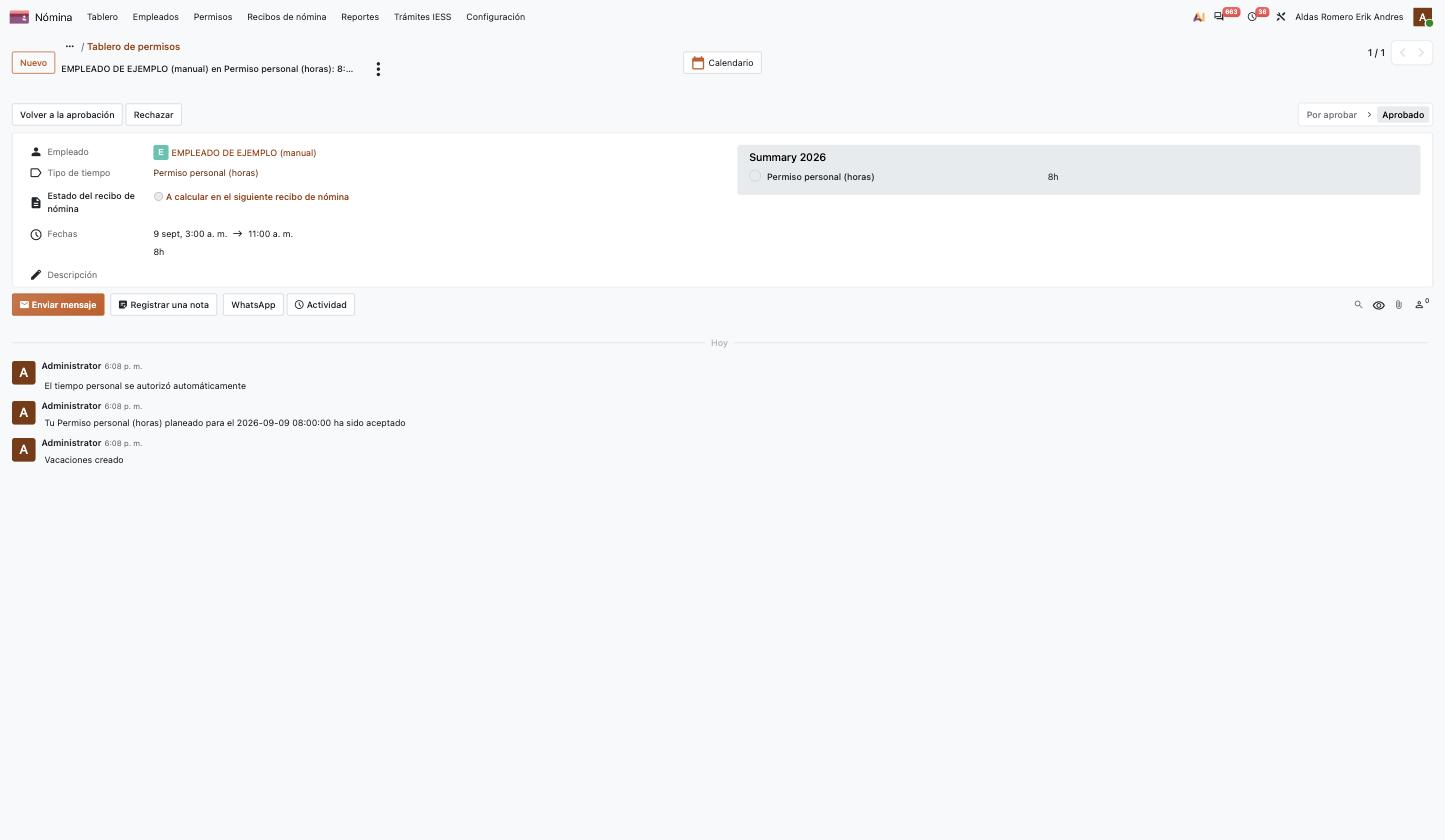The image size is (1445, 840).
Task: Click the employee avatar badge 'E'
Action: click(160, 153)
